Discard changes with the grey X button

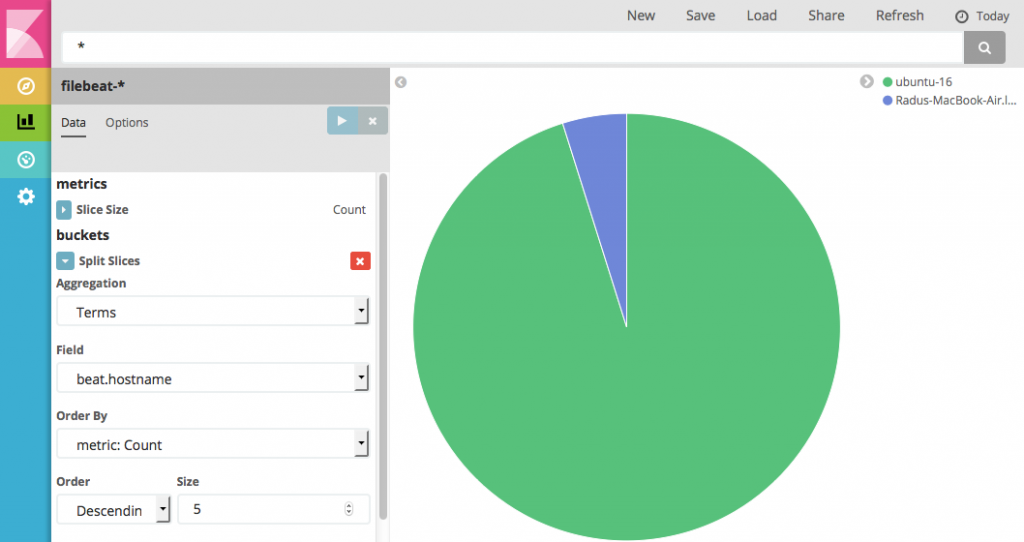pyautogui.click(x=372, y=121)
